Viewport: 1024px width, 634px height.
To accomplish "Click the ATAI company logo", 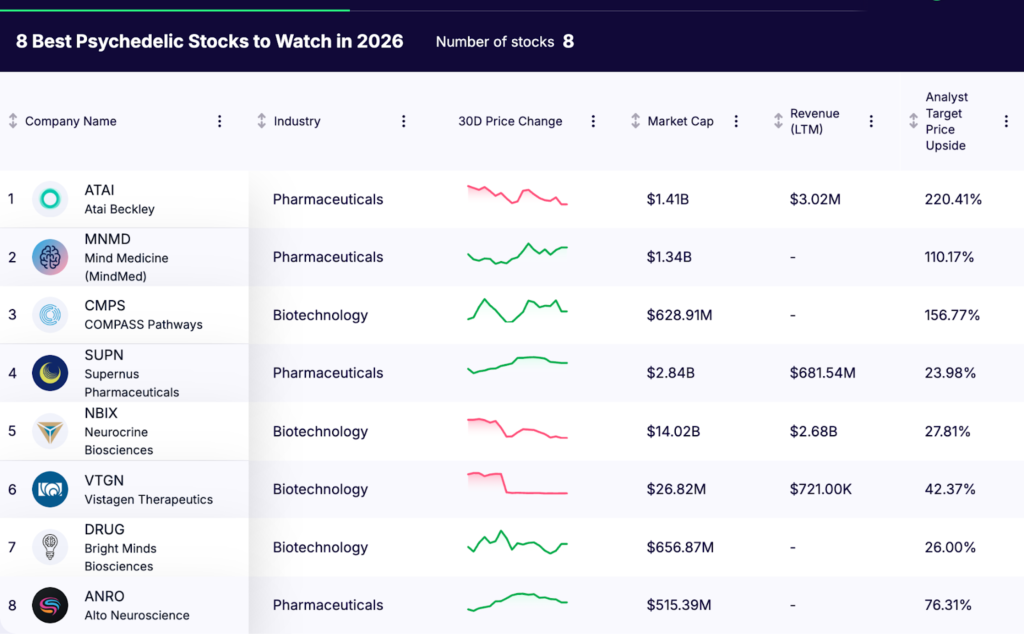I will pyautogui.click(x=48, y=199).
